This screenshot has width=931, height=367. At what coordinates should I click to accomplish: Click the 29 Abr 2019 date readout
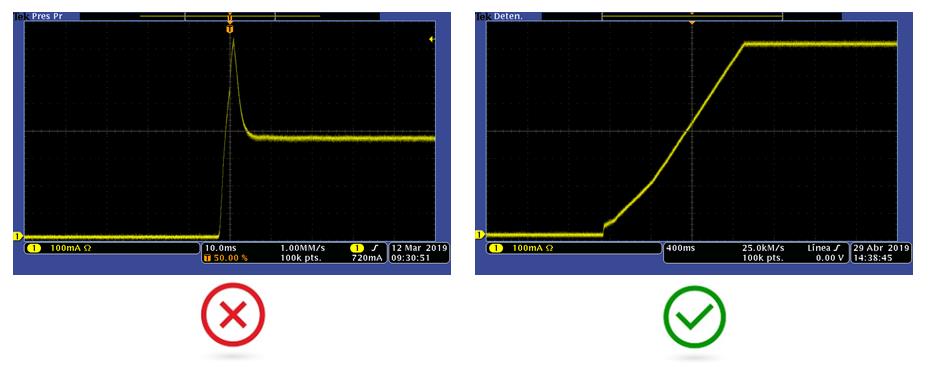pyautogui.click(x=881, y=248)
